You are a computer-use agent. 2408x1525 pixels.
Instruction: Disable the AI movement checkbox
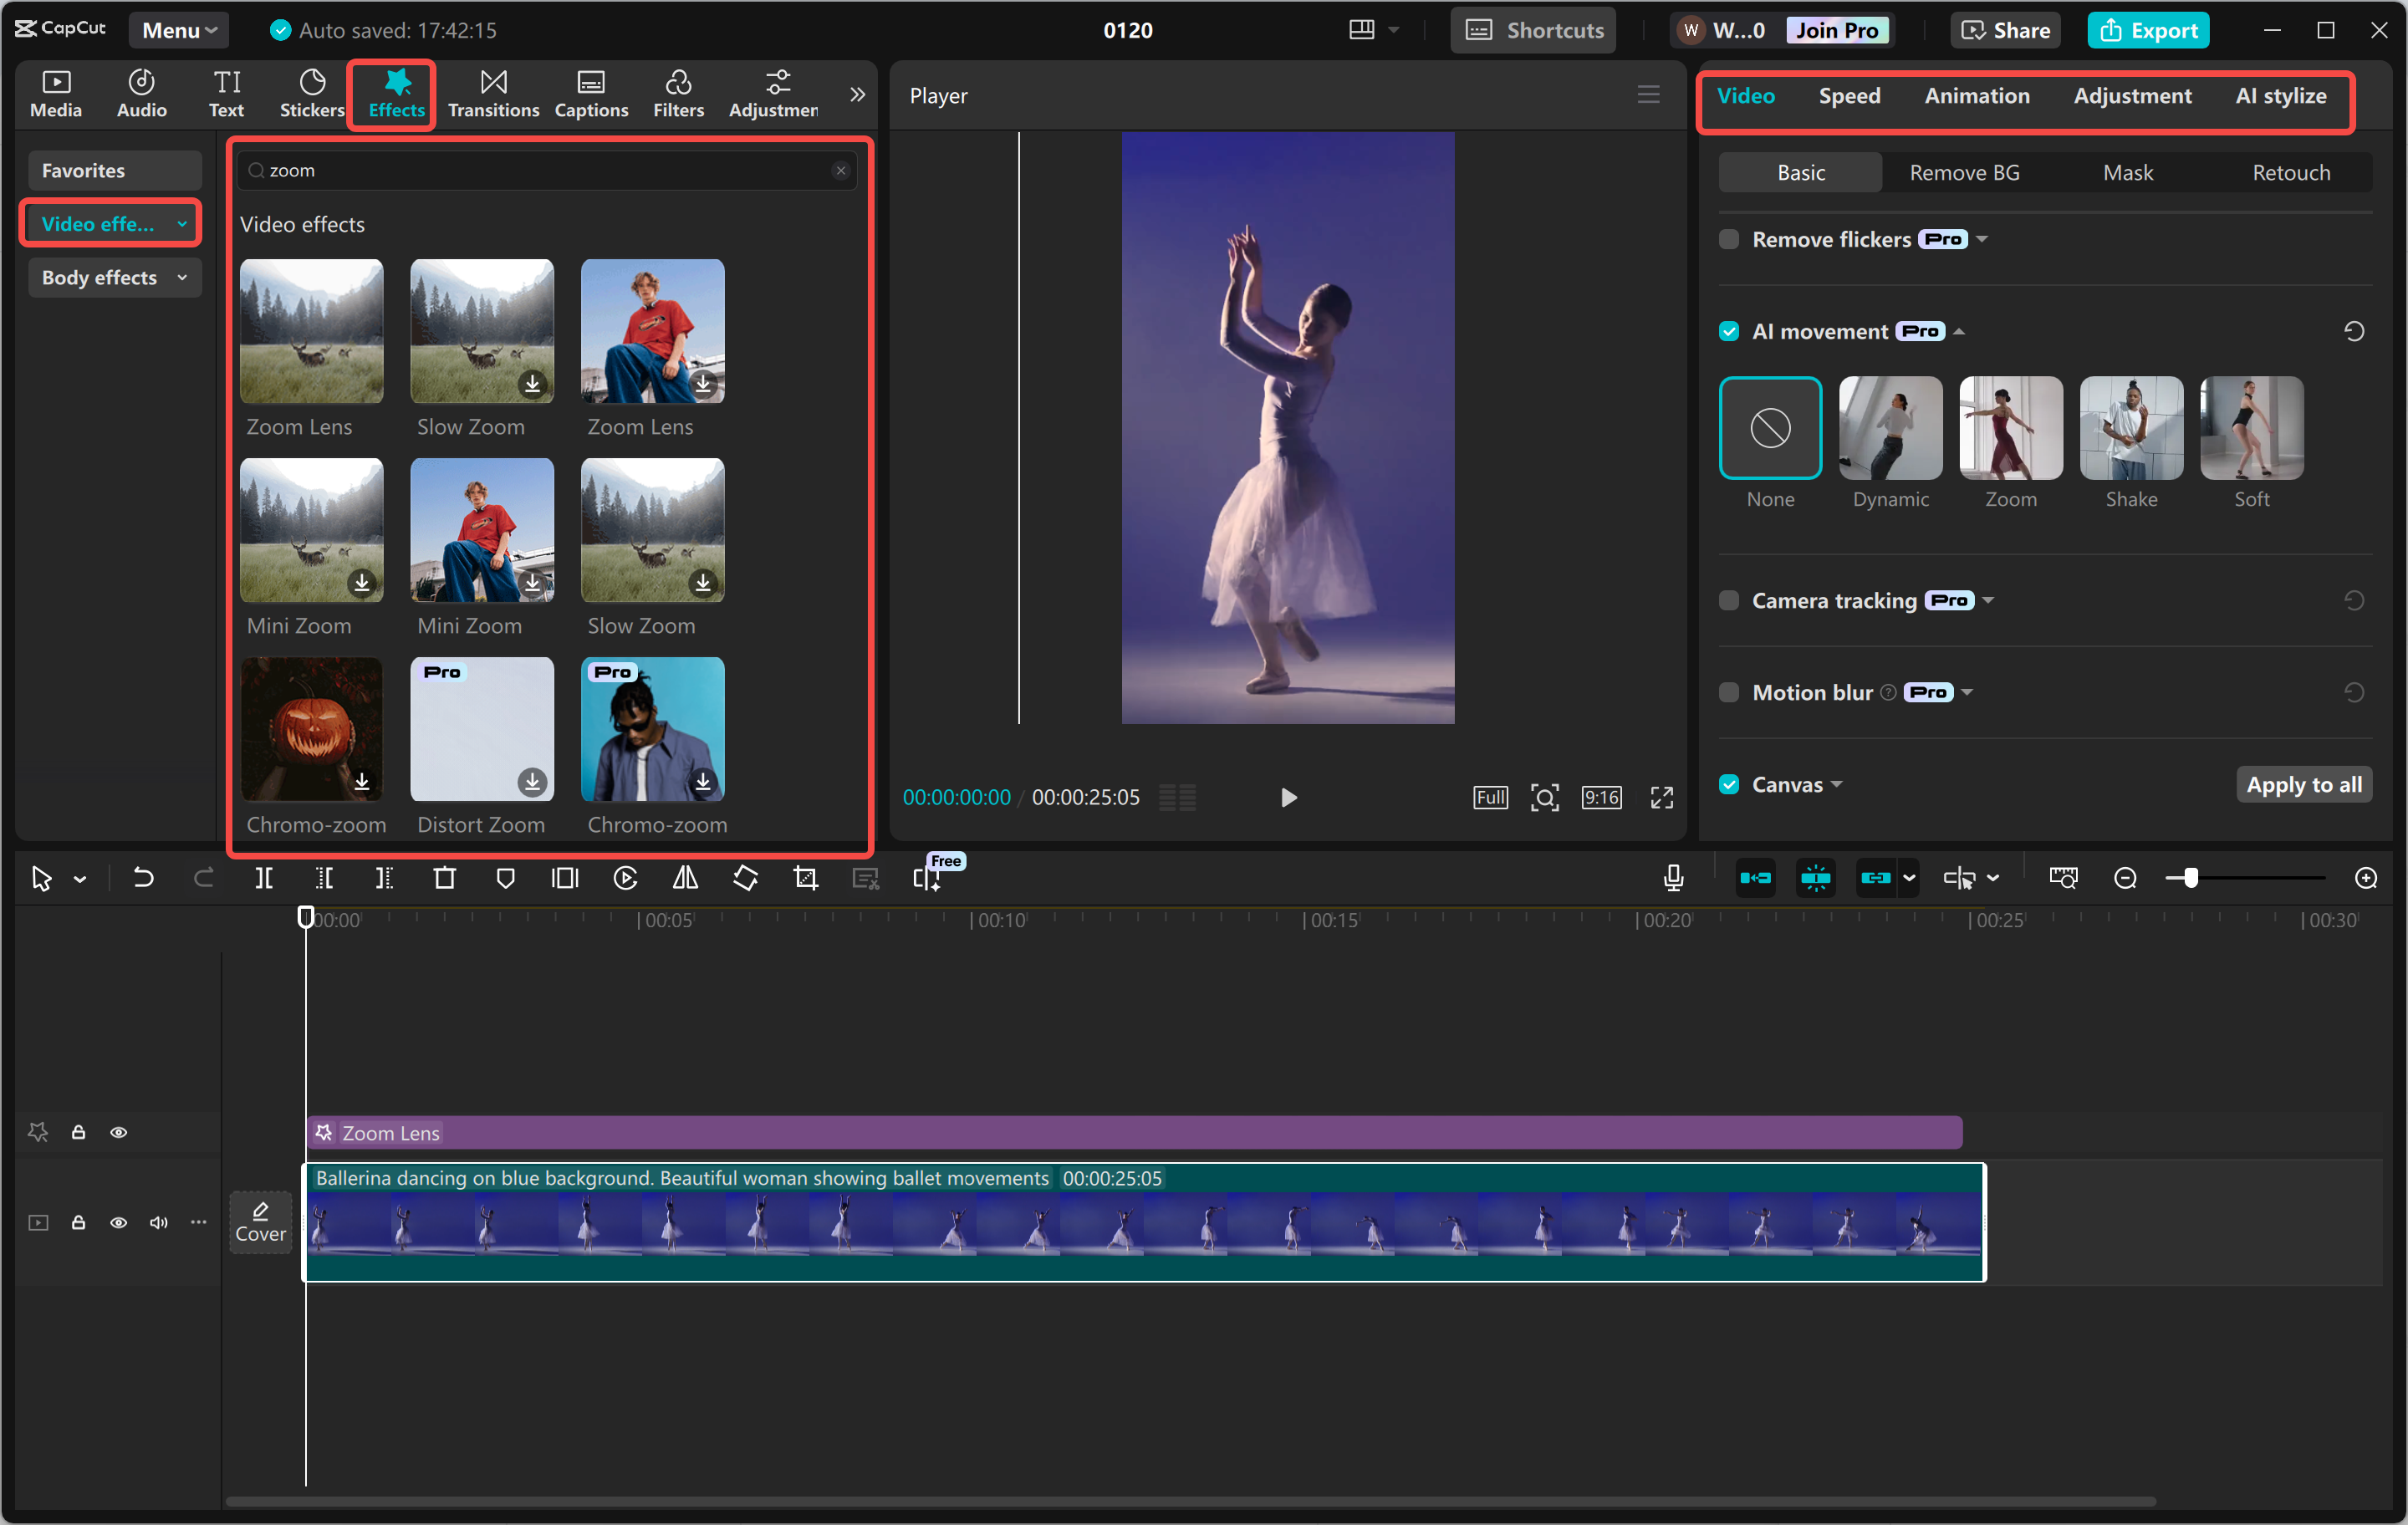tap(1729, 330)
